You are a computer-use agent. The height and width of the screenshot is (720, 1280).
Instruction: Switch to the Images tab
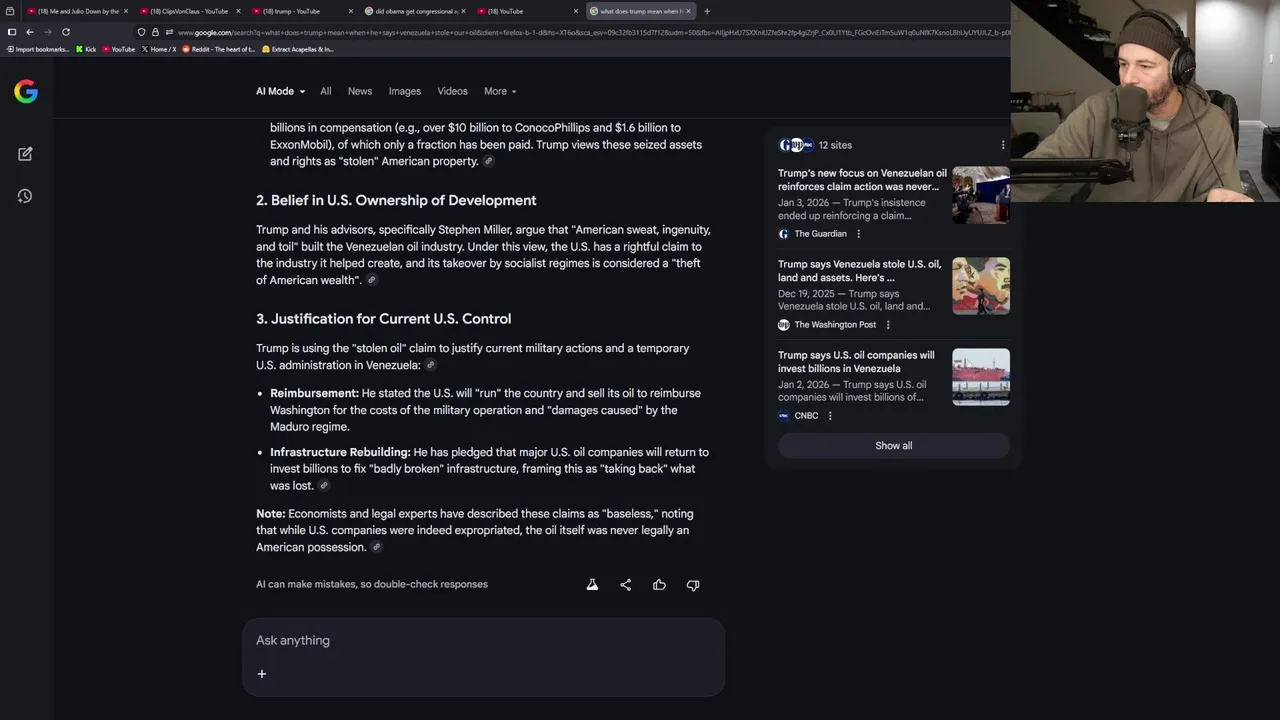point(405,91)
